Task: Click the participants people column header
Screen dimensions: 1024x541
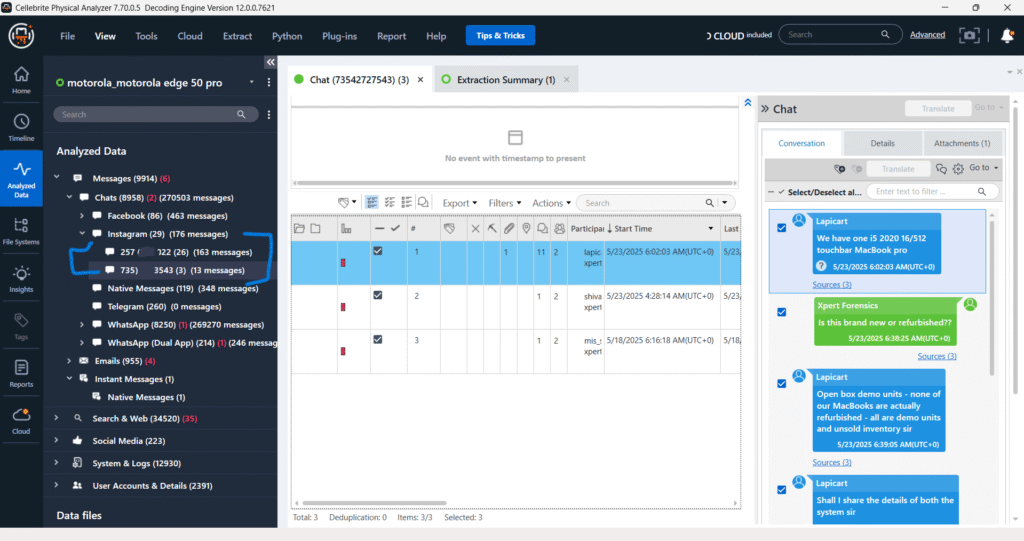Action: coord(560,228)
